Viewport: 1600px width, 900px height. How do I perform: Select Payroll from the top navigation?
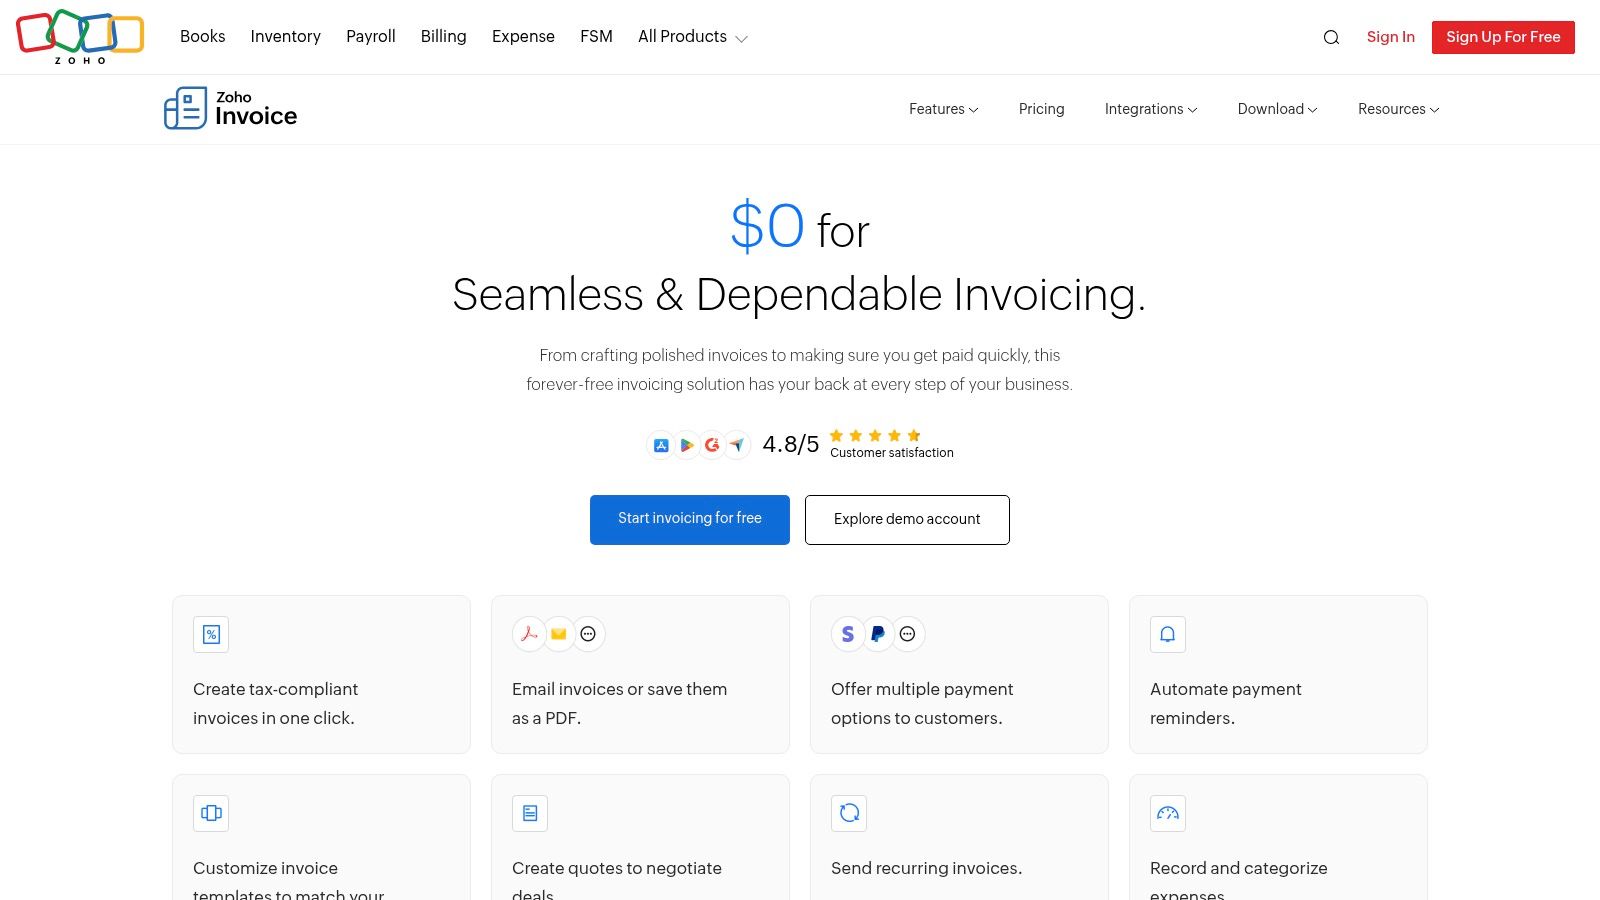point(370,37)
